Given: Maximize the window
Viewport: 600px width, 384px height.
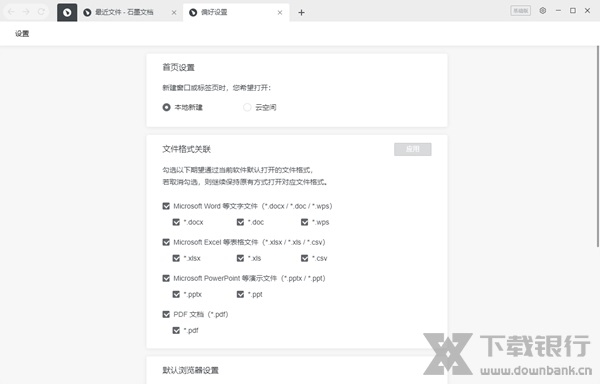Looking at the screenshot, I should point(573,11).
